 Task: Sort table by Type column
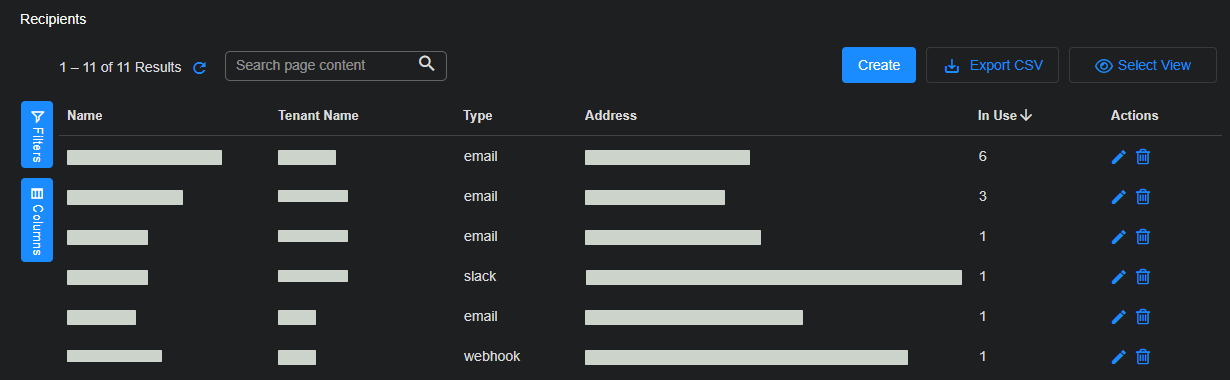(x=478, y=116)
